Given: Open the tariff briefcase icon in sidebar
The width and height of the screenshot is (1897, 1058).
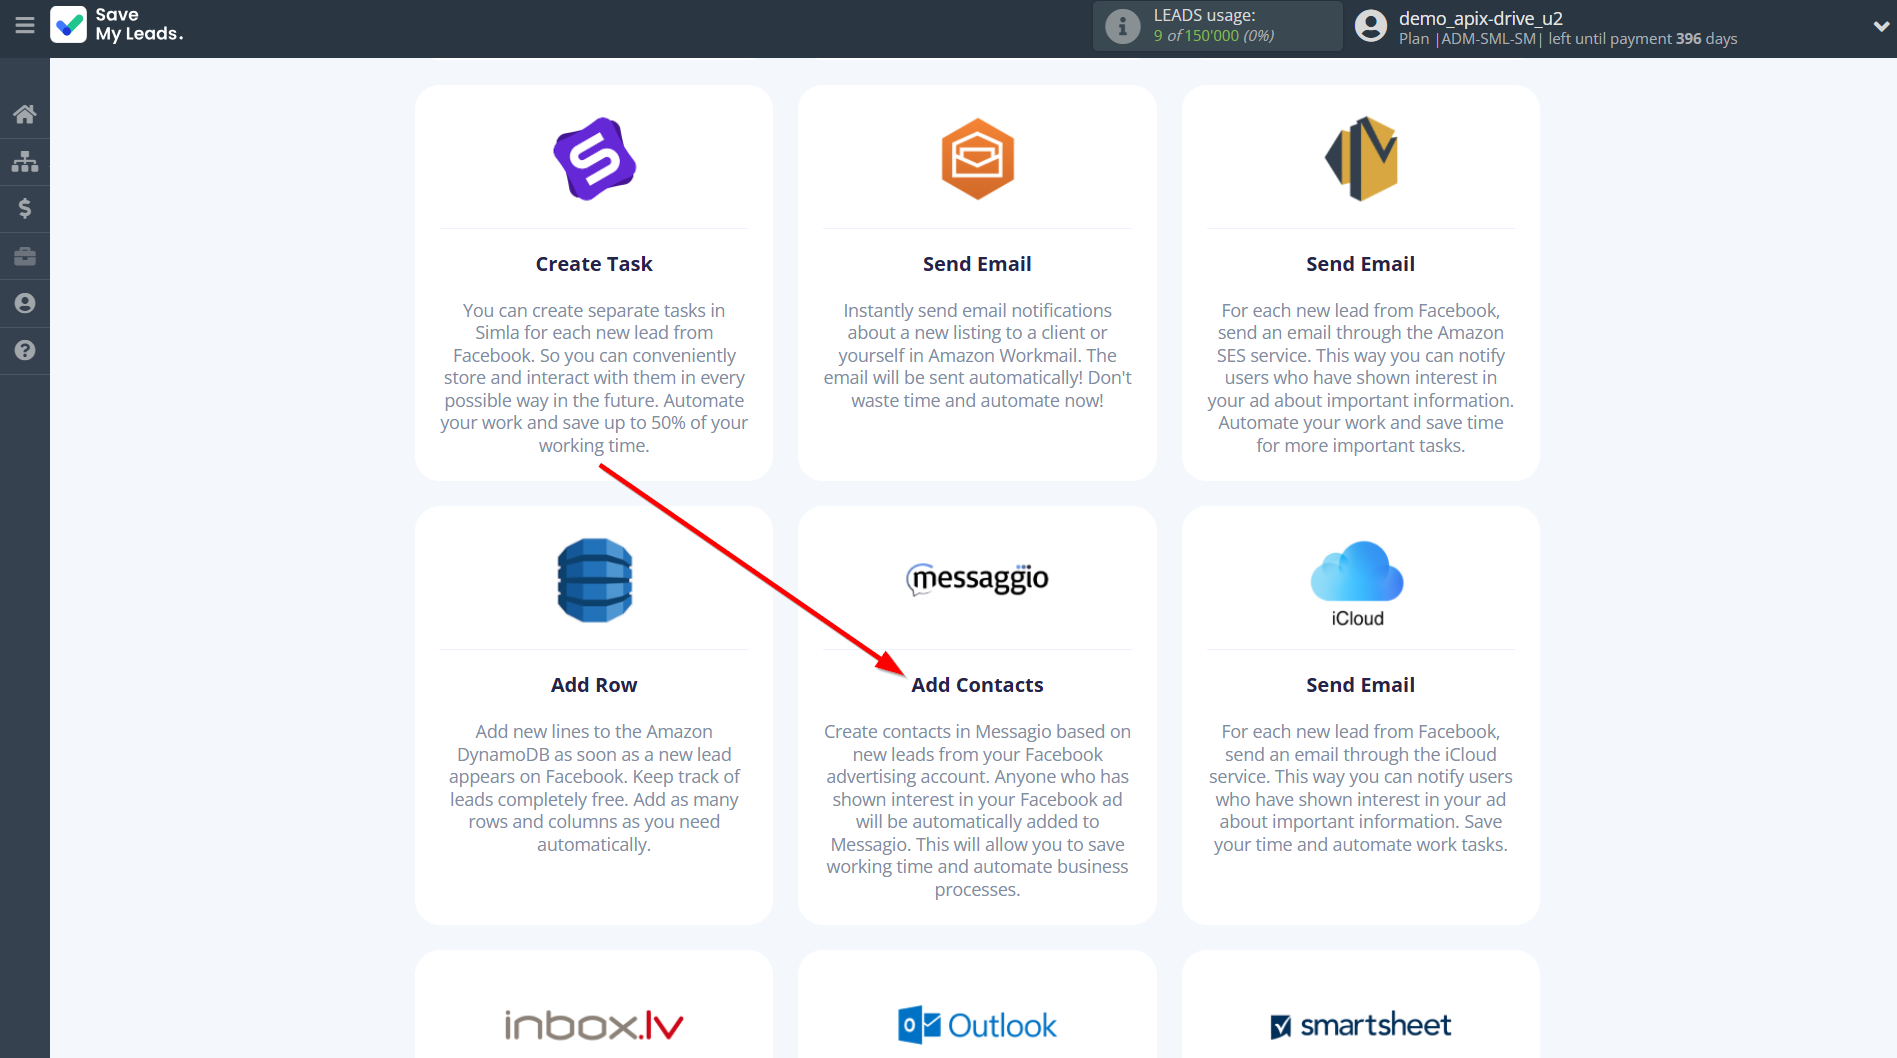Looking at the screenshot, I should 24,255.
